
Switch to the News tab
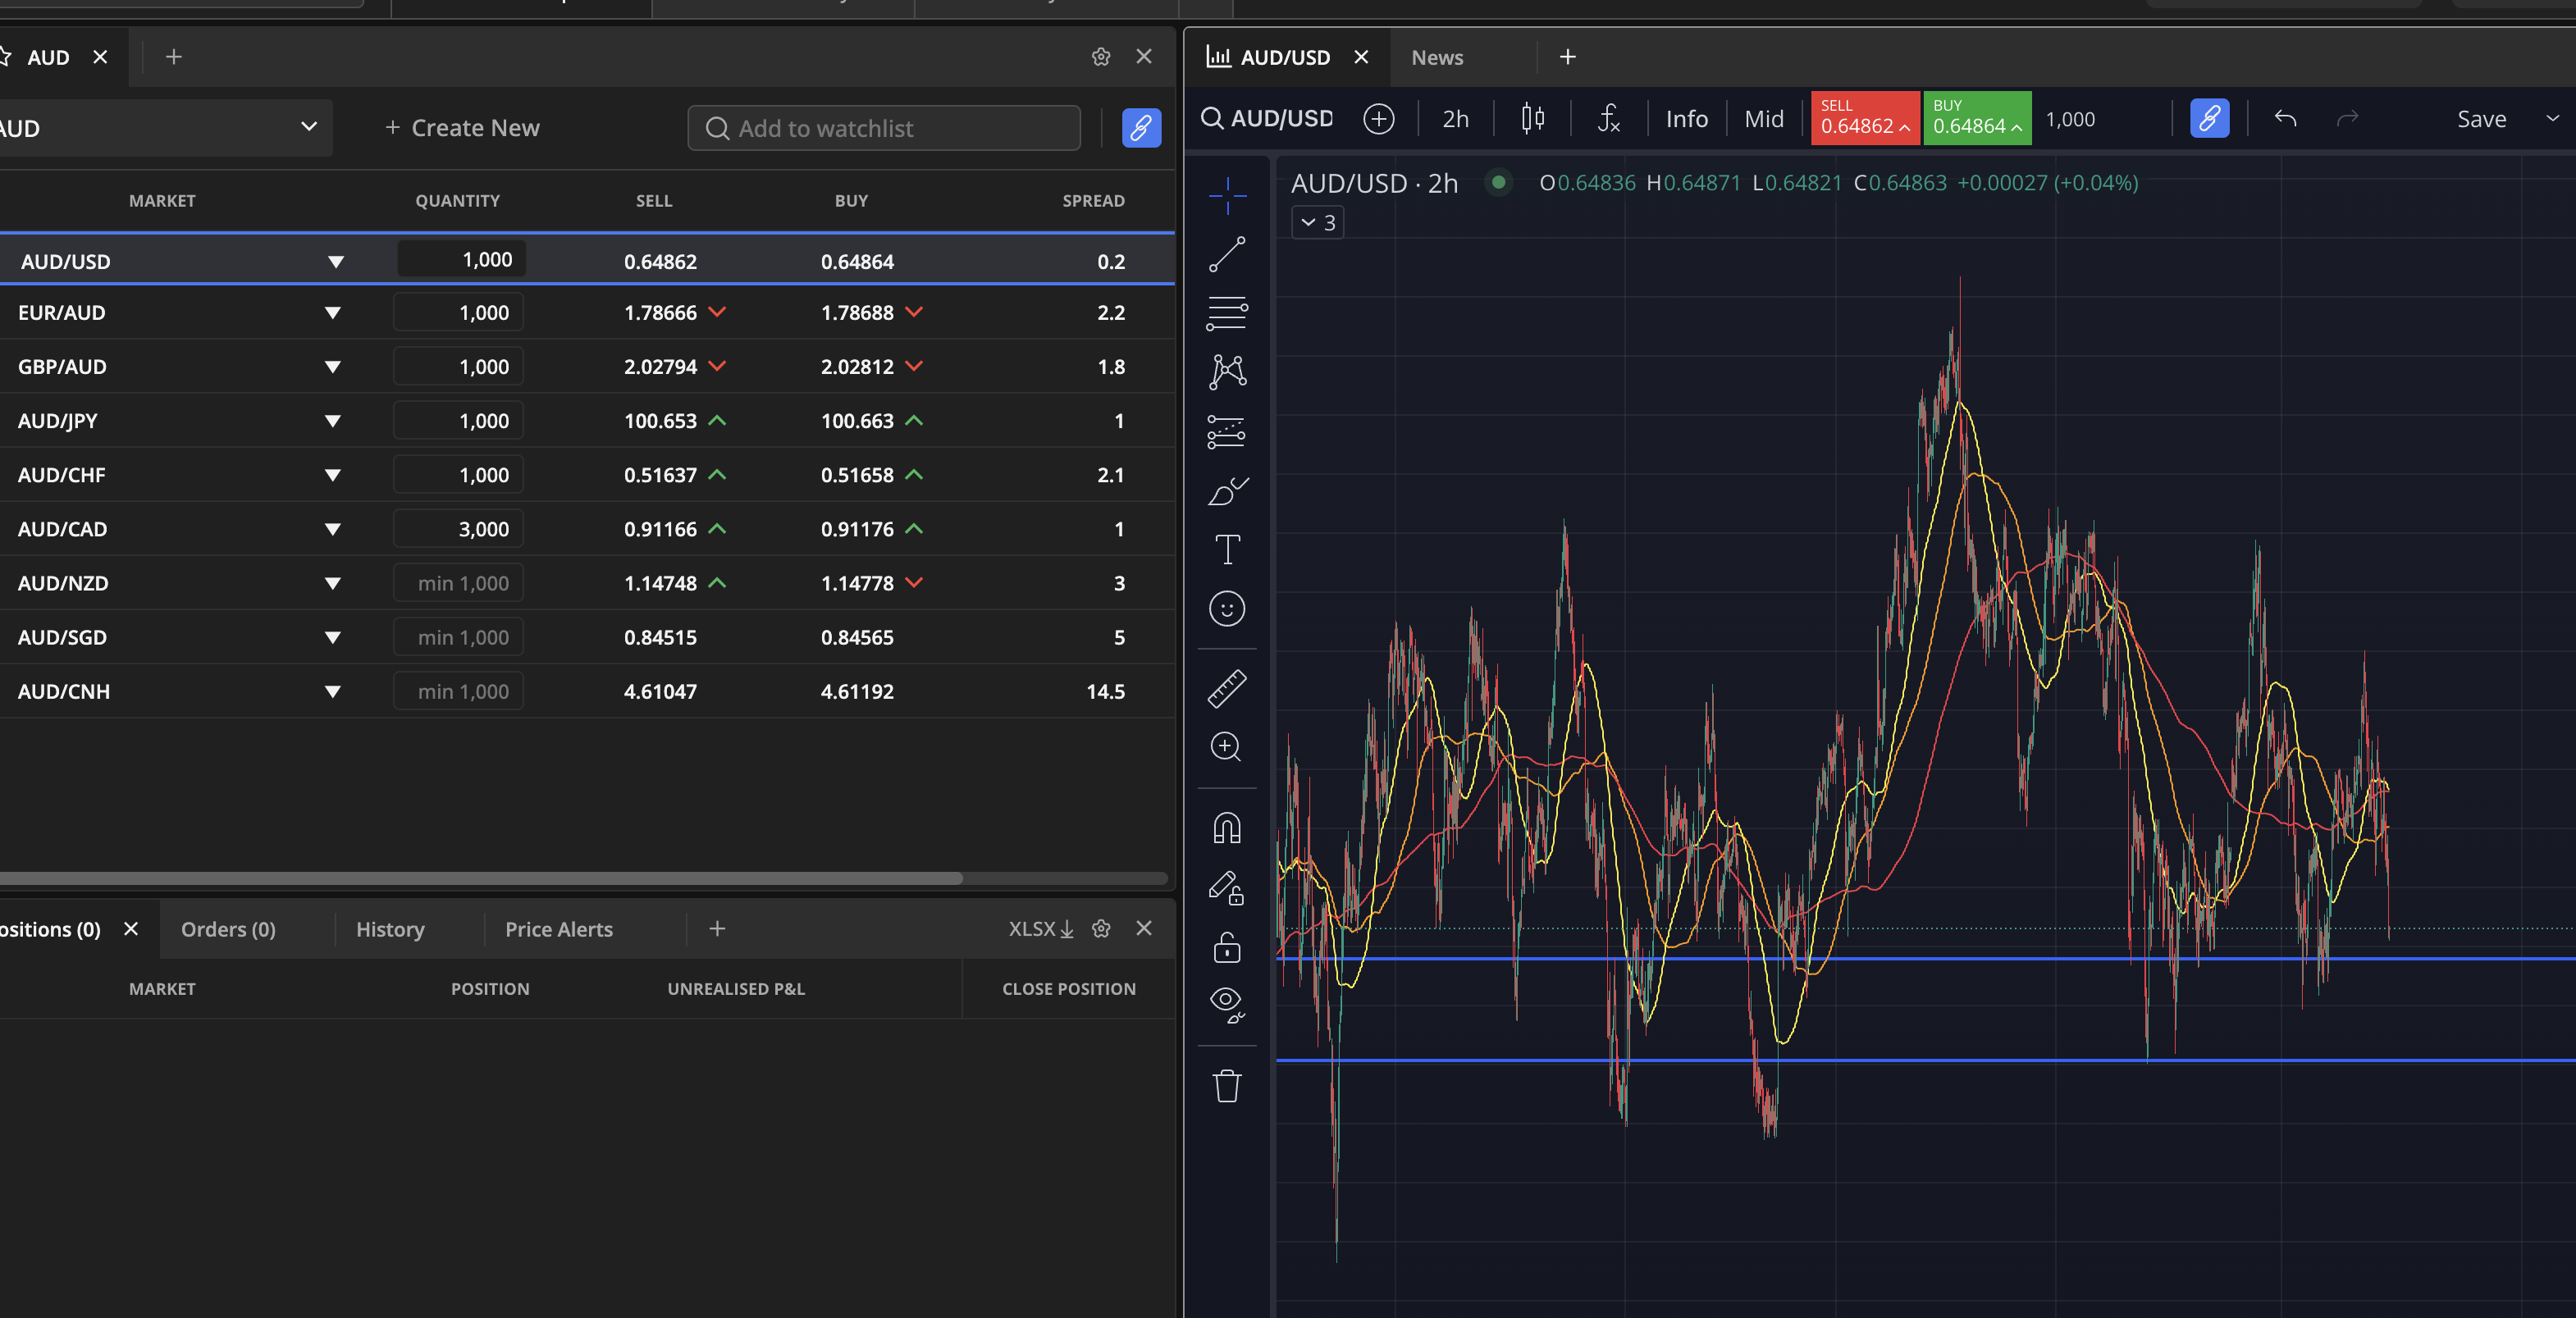(x=1437, y=57)
